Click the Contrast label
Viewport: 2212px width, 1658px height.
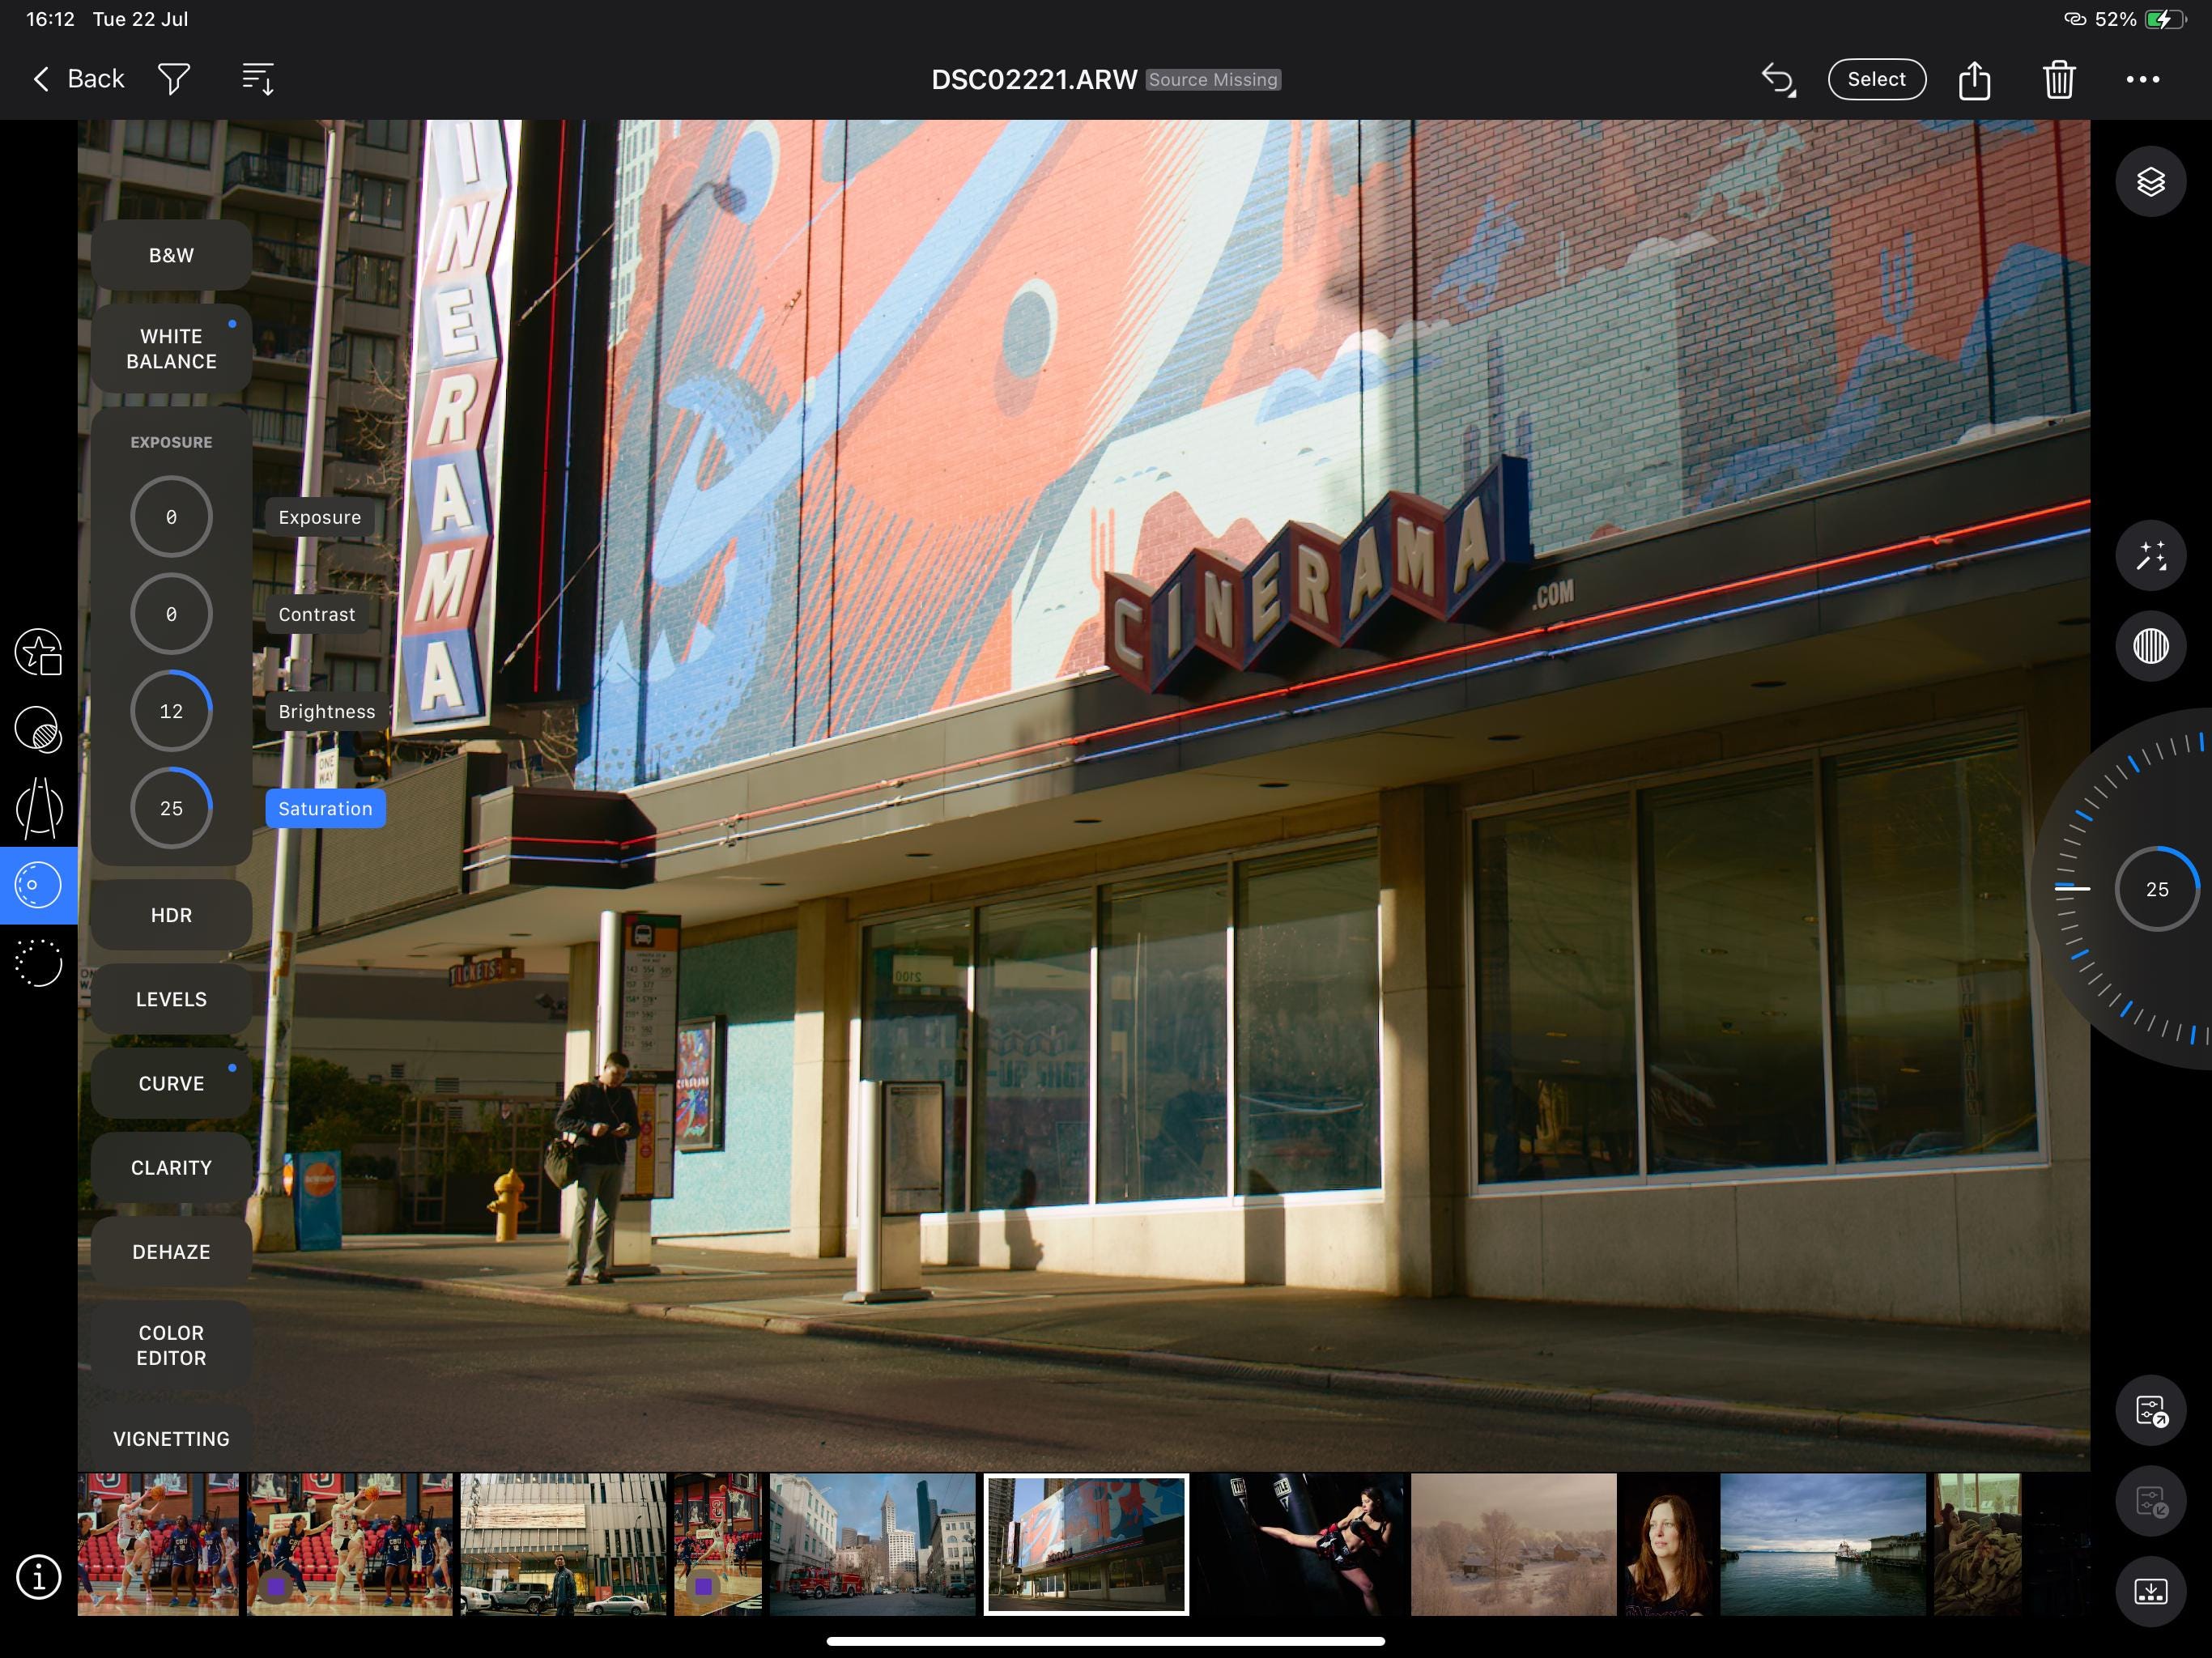tap(317, 614)
